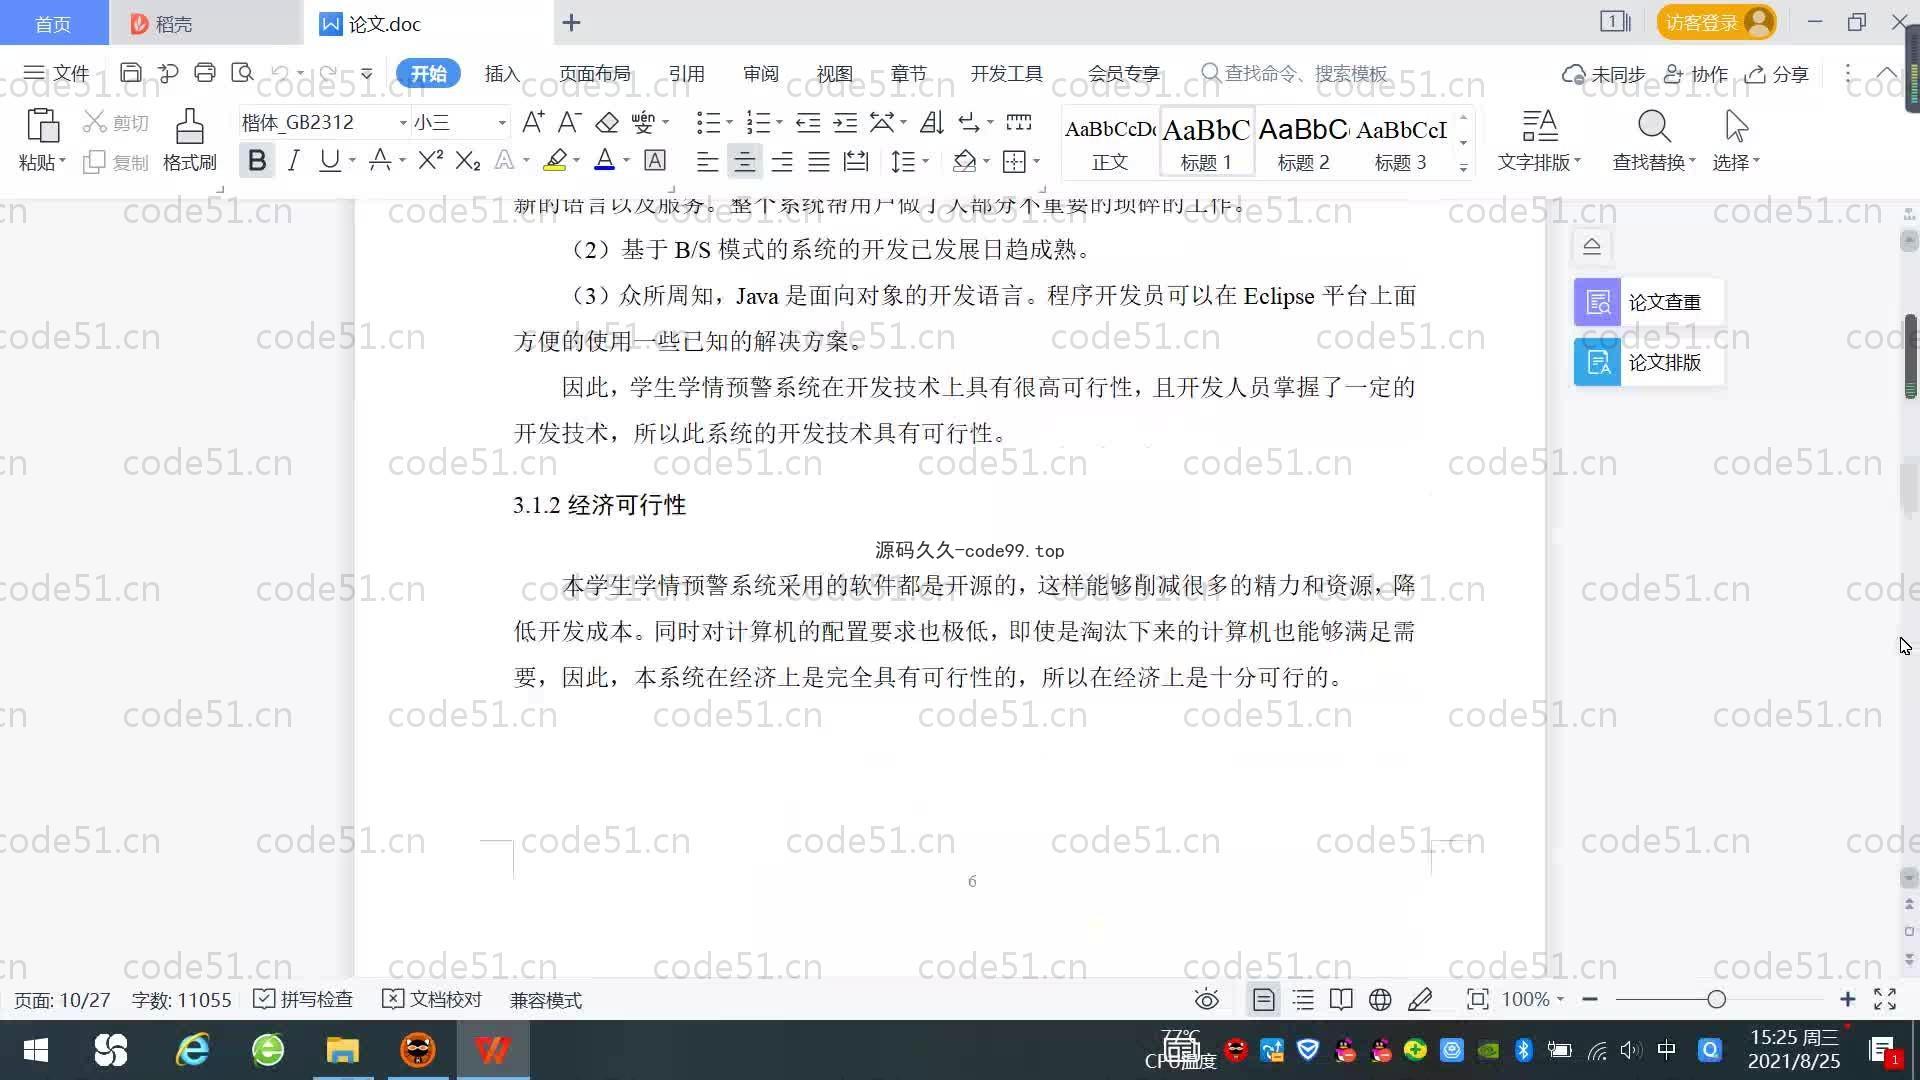Open the 页面布局 ribbon tab

594,74
